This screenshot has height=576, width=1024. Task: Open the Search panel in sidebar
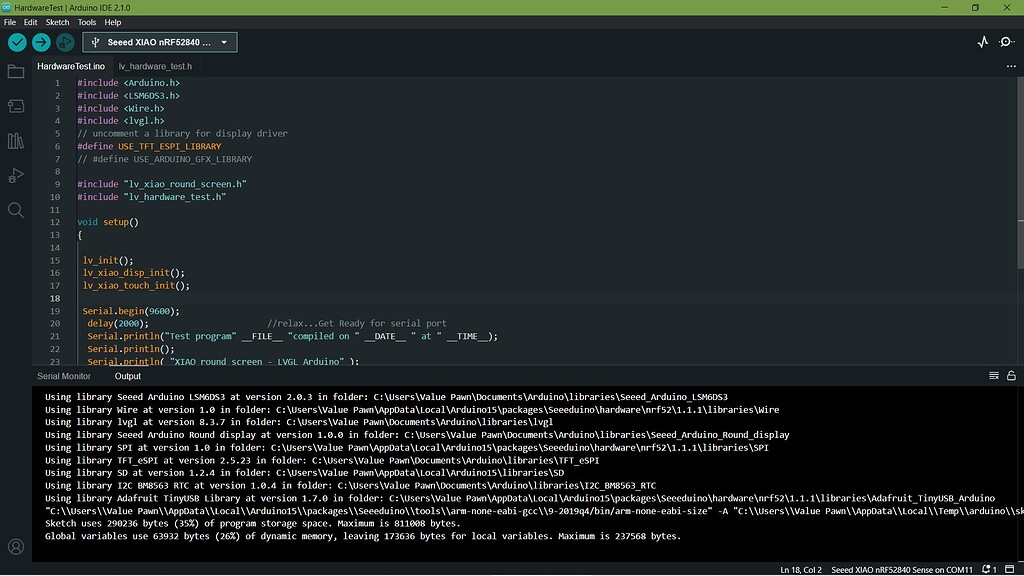(16, 210)
